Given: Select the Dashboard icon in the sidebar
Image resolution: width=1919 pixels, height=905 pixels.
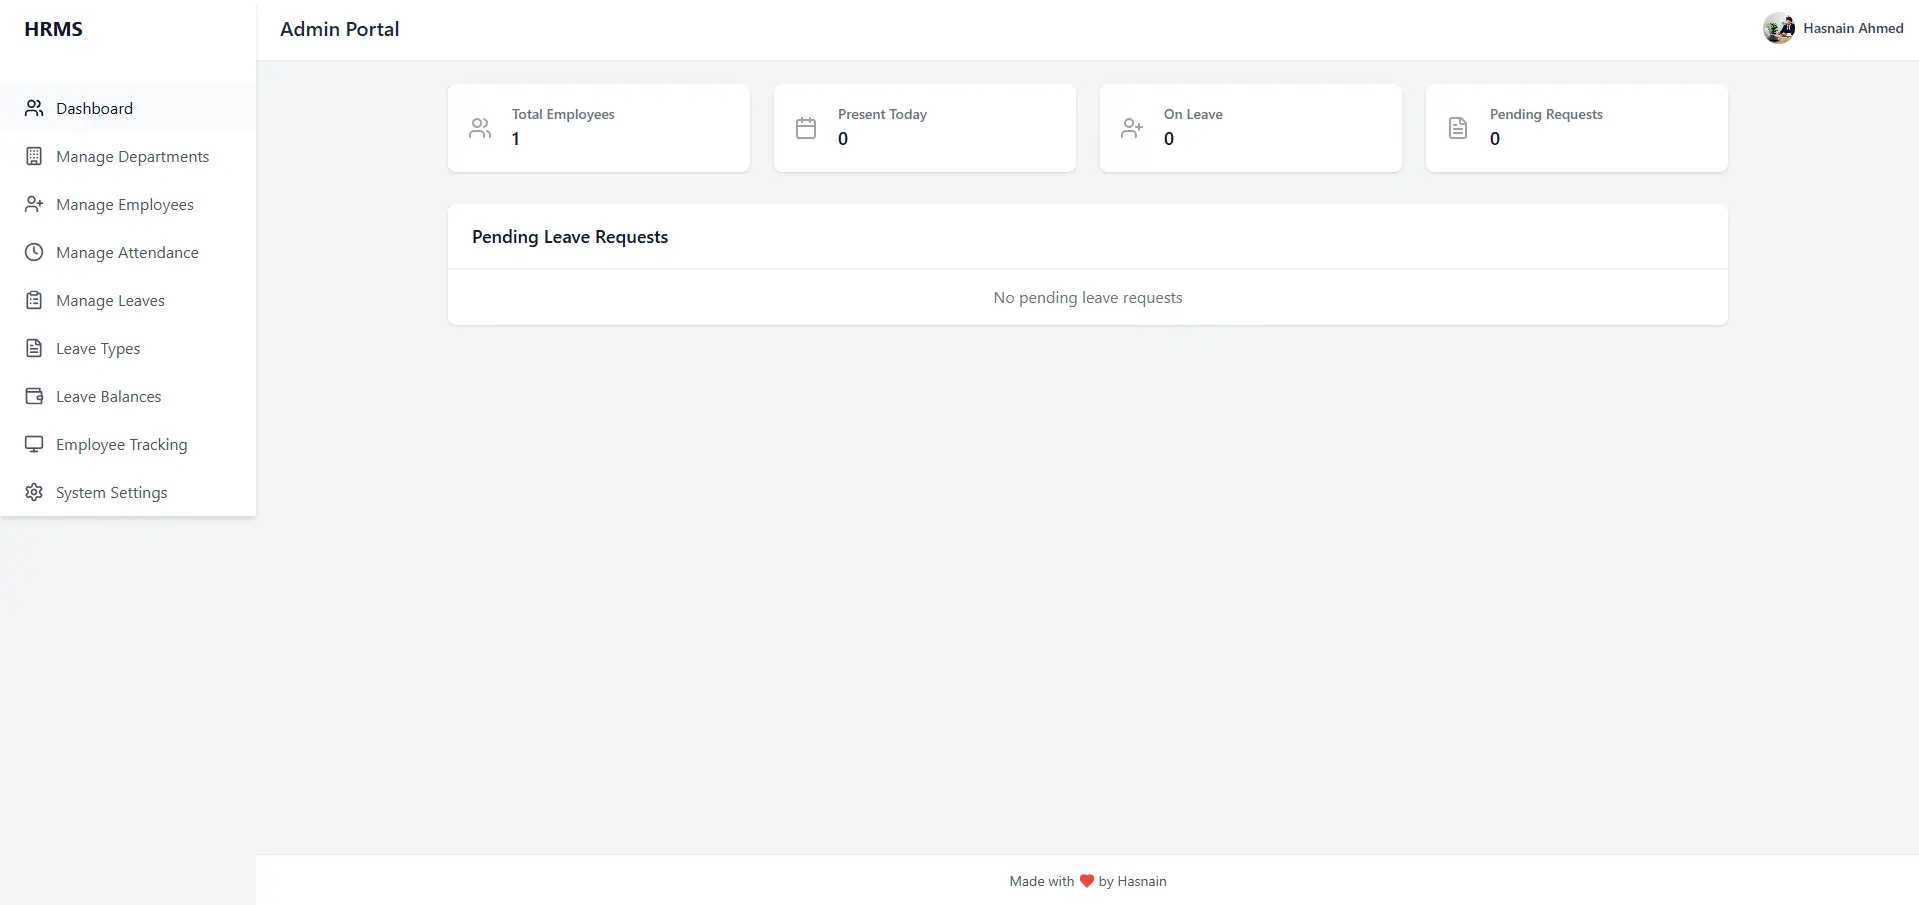Looking at the screenshot, I should pyautogui.click(x=34, y=108).
